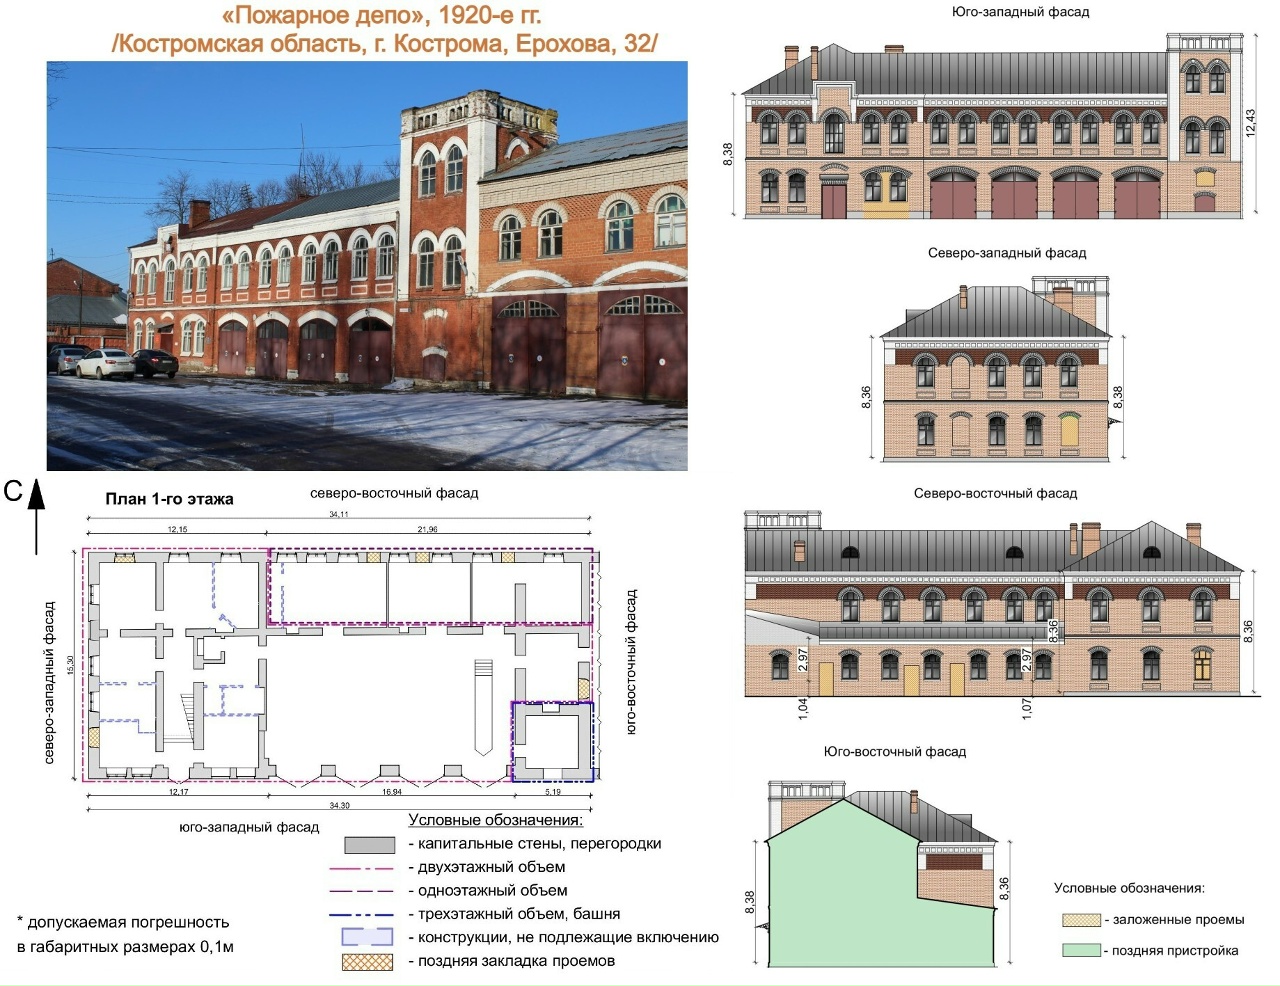1280x986 pixels.
Task: Click the fire station photograph
Action: [x=367, y=265]
